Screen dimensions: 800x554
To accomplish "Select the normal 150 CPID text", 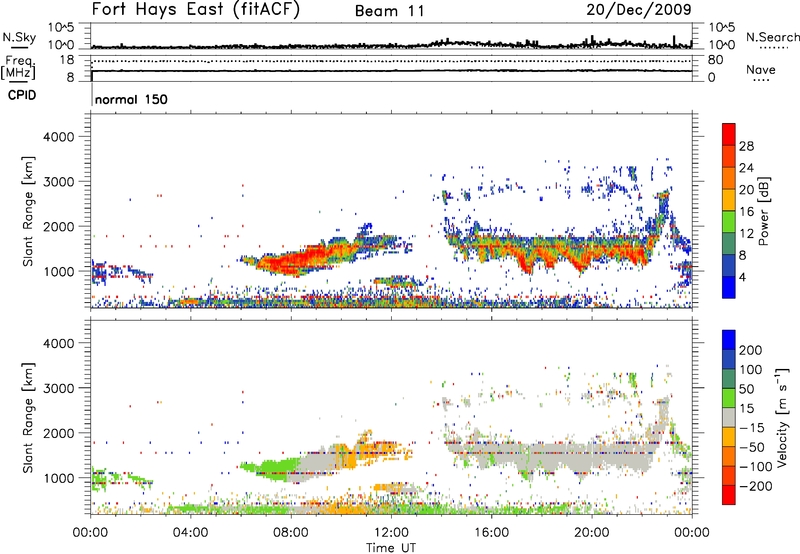I will pos(131,99).
